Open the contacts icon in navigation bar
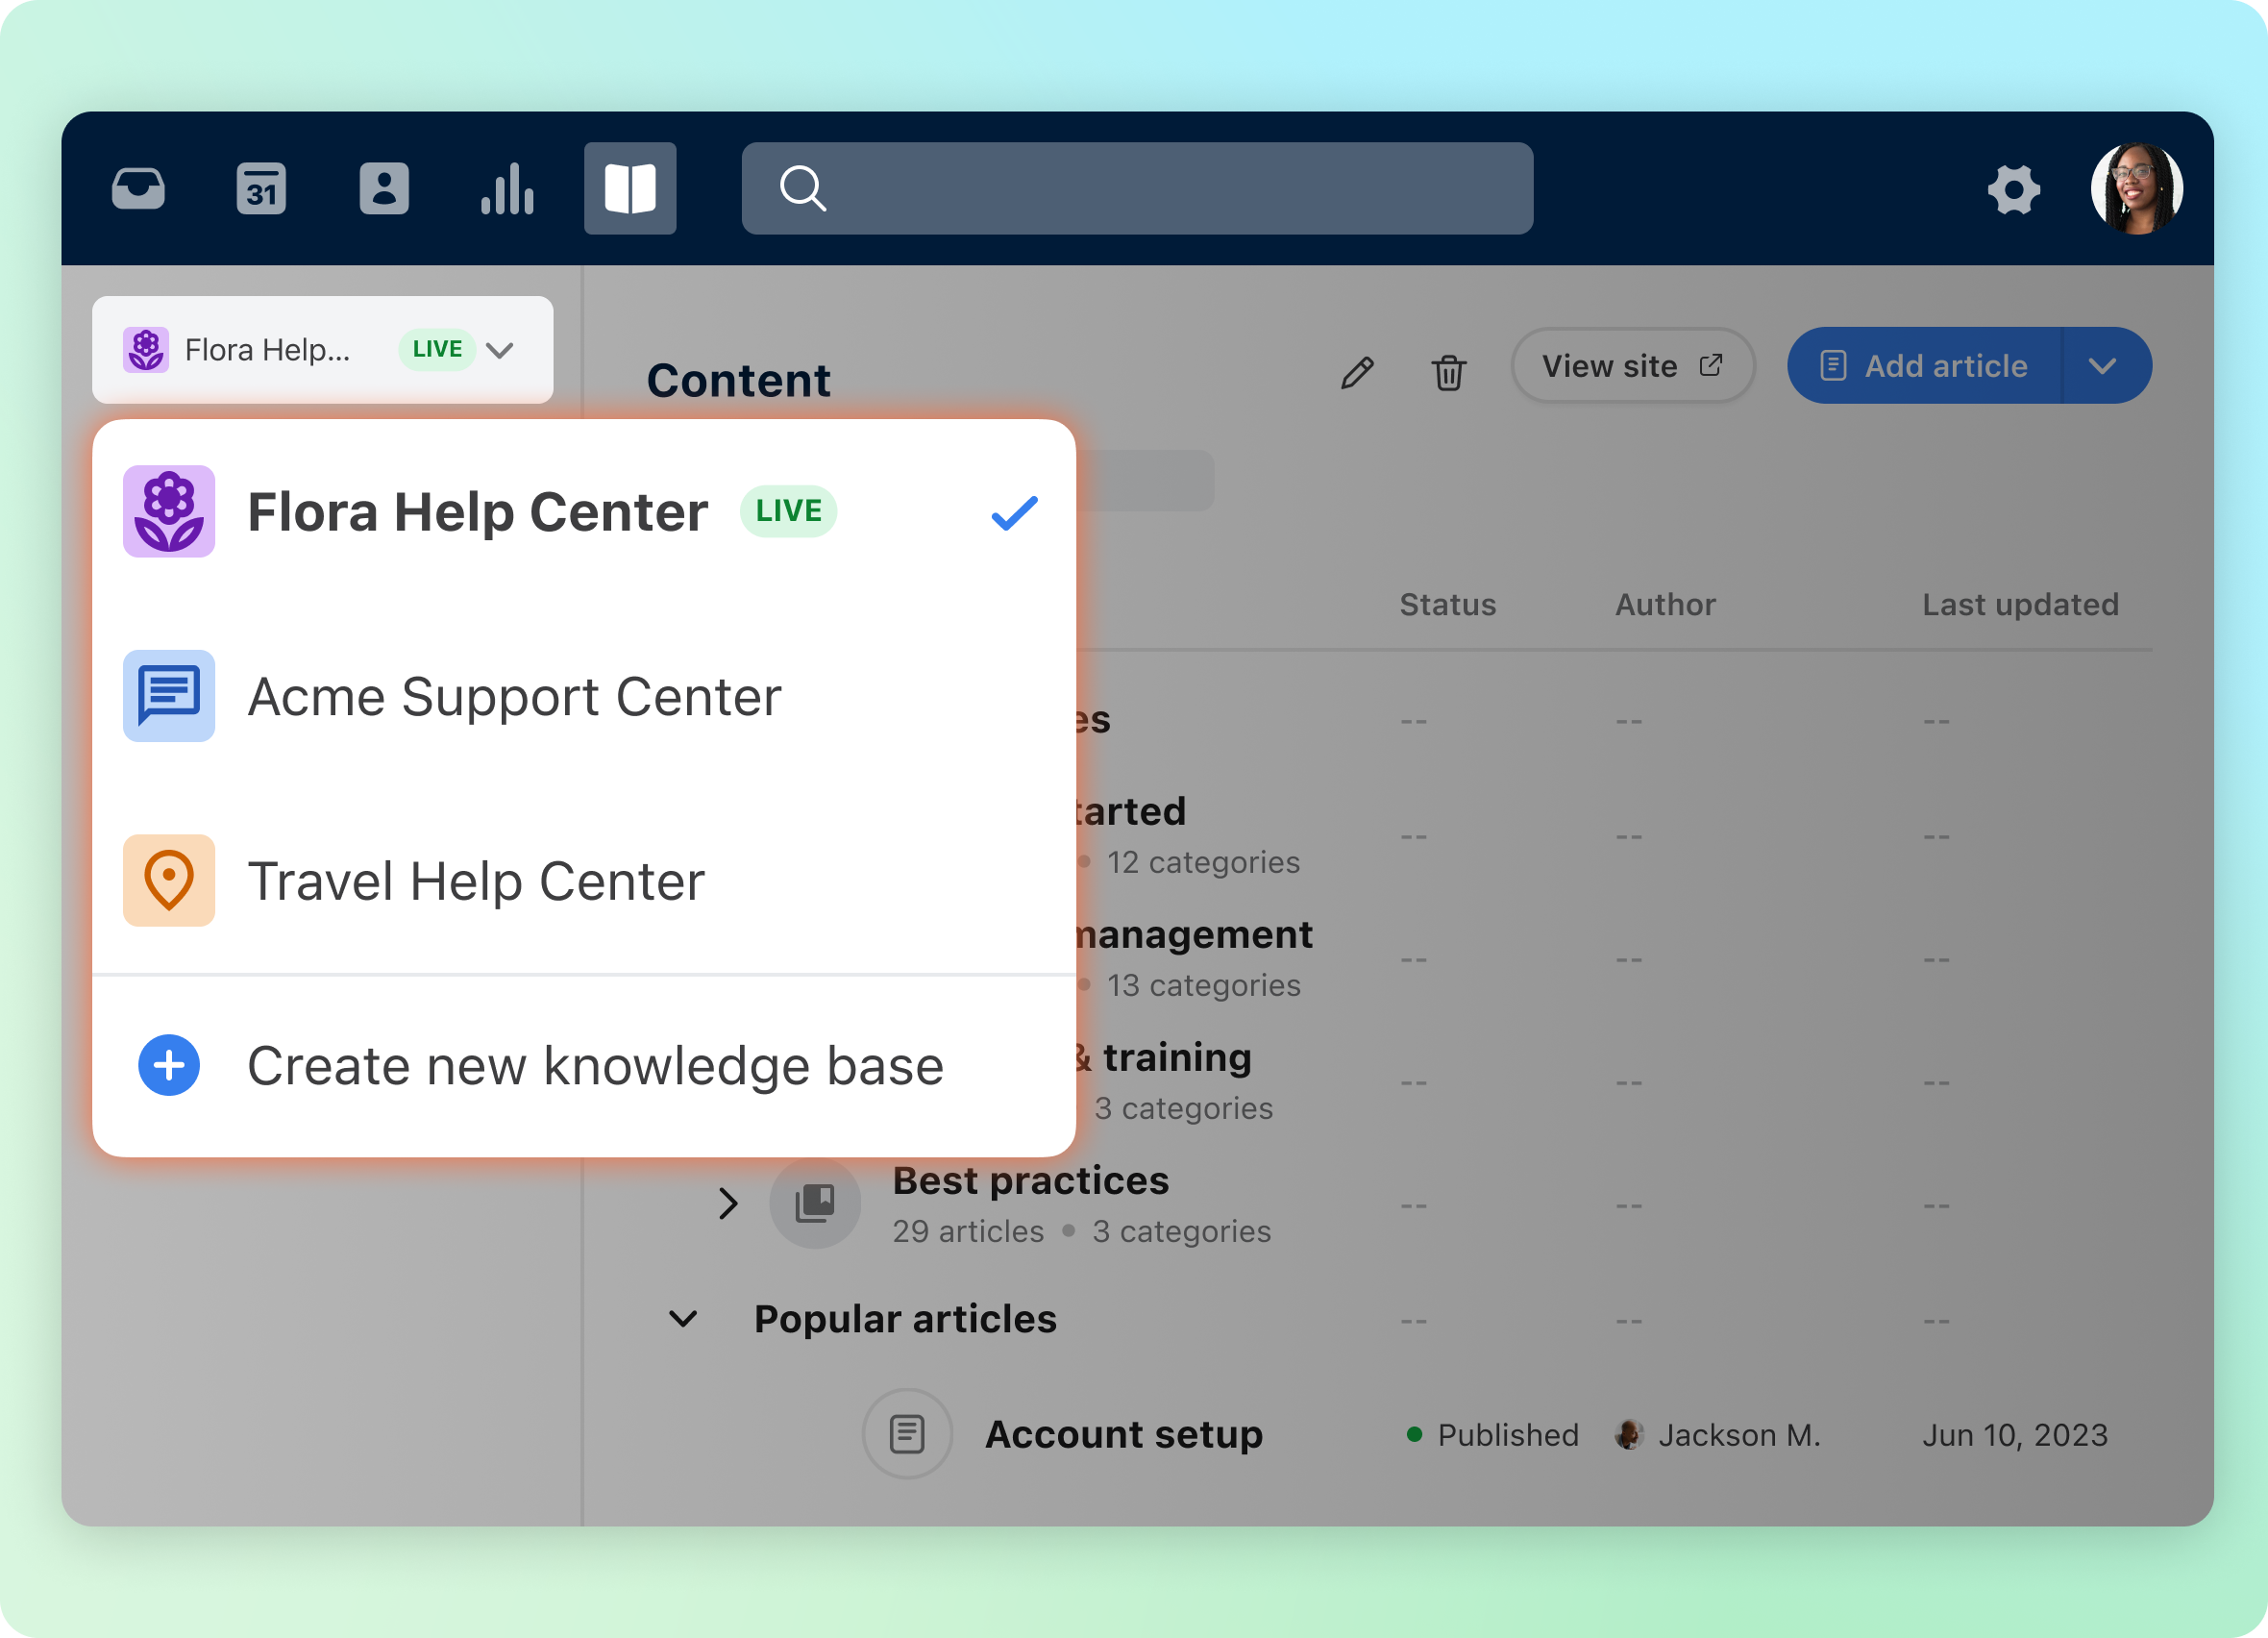The width and height of the screenshot is (2268, 1638). click(x=384, y=189)
